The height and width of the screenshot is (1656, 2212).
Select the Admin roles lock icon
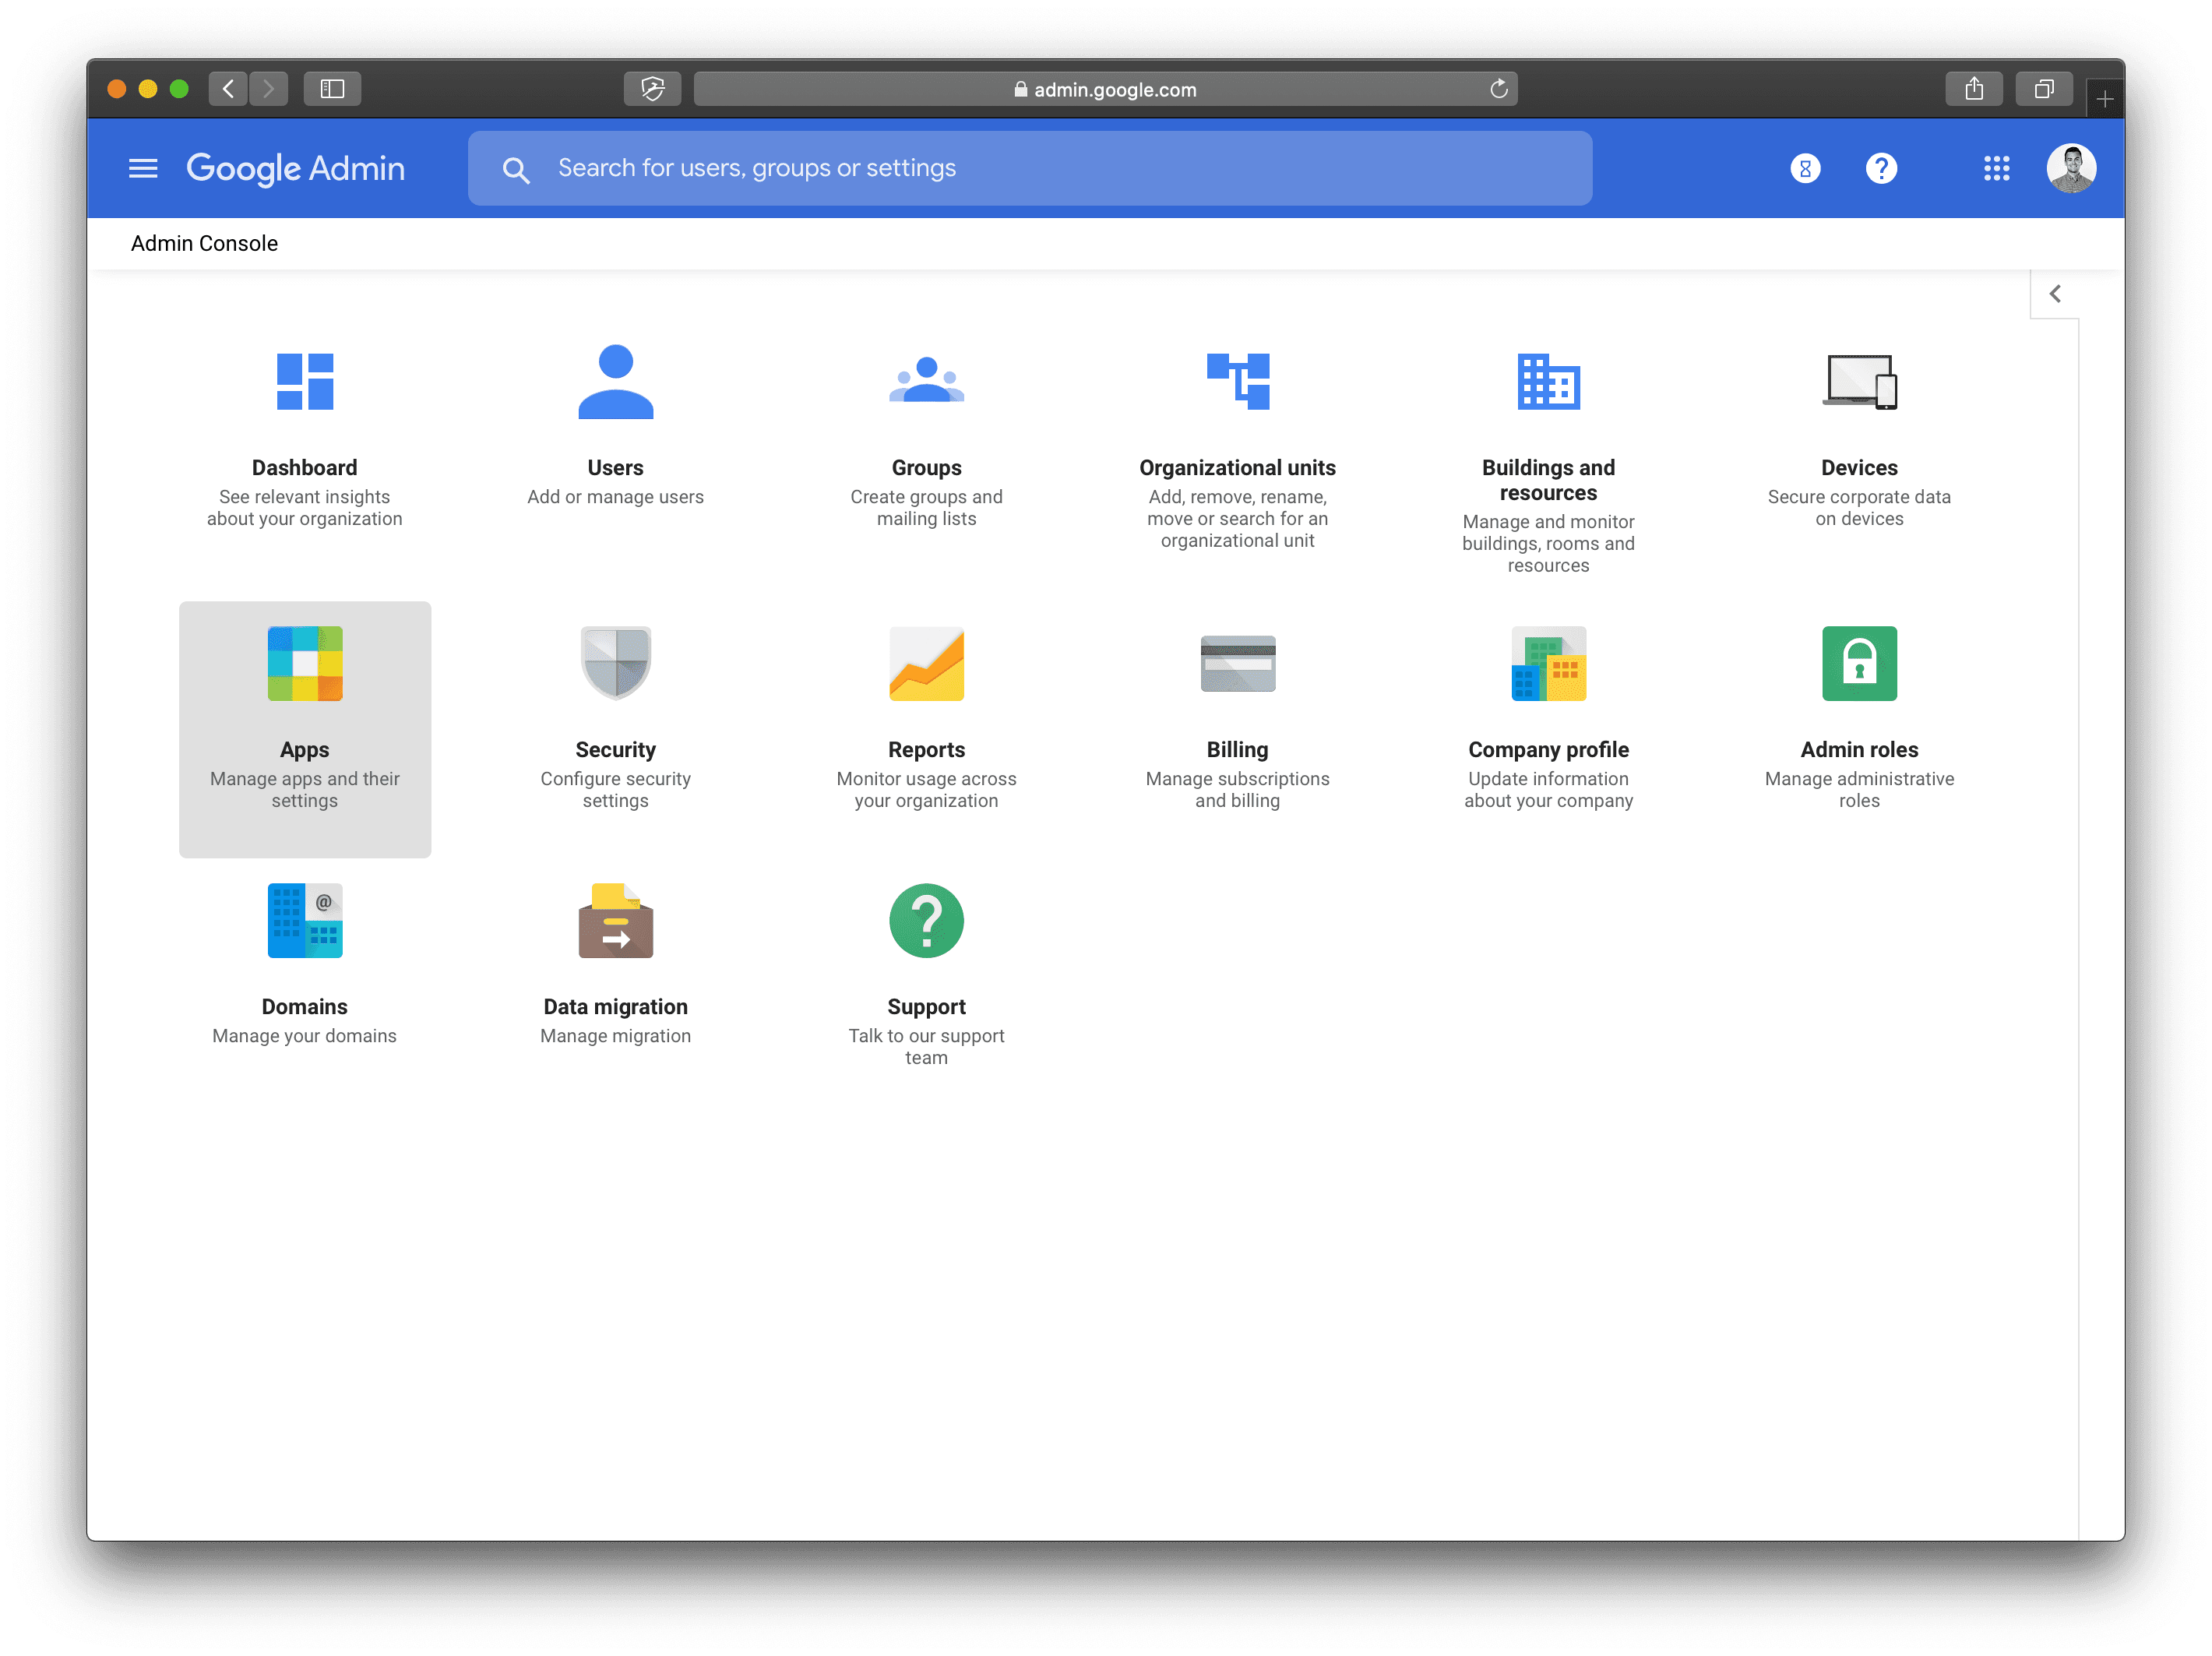(1859, 663)
